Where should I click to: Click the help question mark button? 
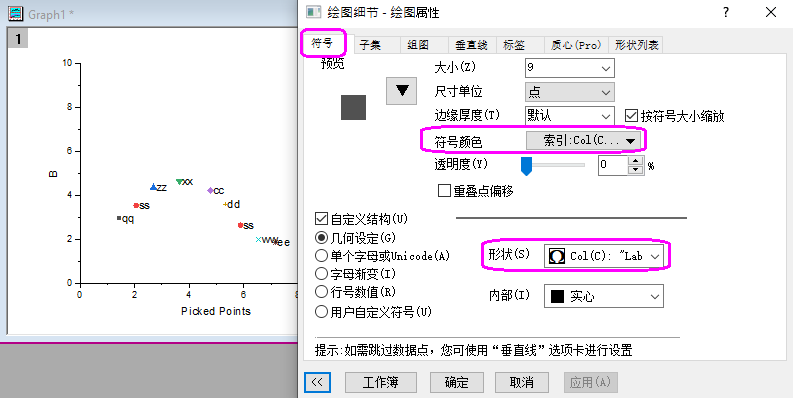(x=726, y=12)
